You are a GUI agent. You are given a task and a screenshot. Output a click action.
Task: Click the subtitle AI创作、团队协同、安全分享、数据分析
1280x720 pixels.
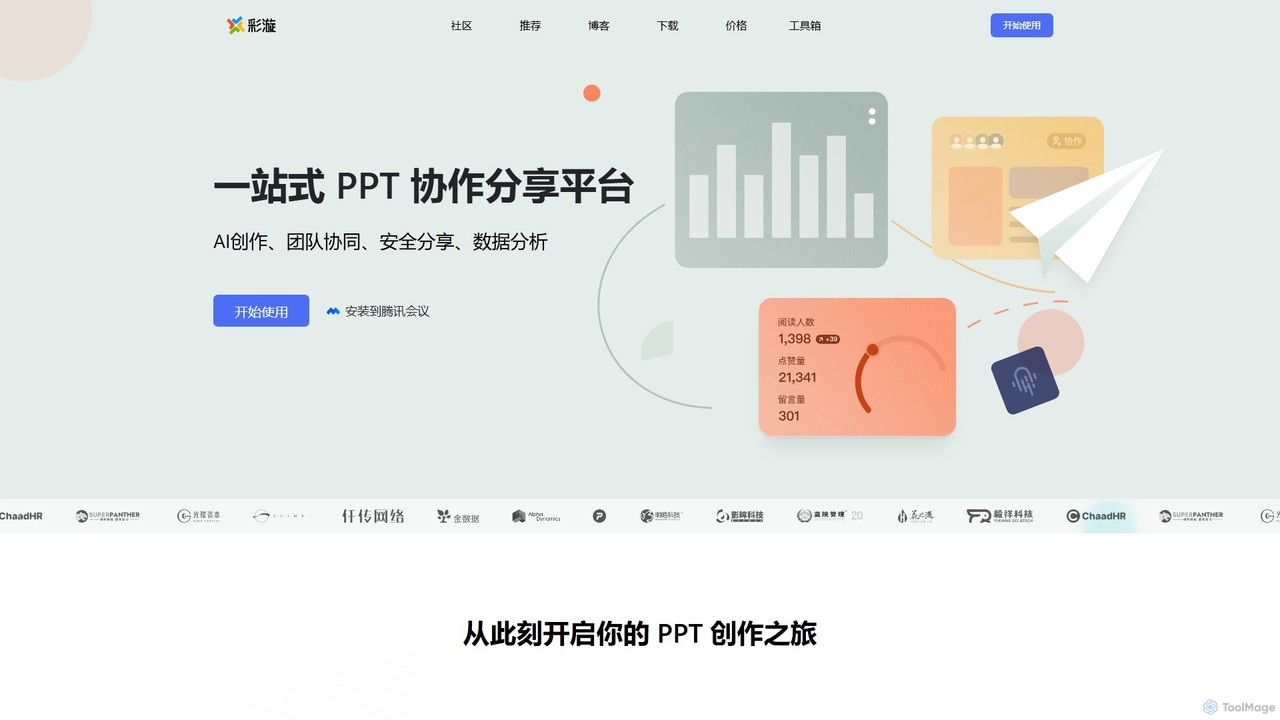click(380, 242)
